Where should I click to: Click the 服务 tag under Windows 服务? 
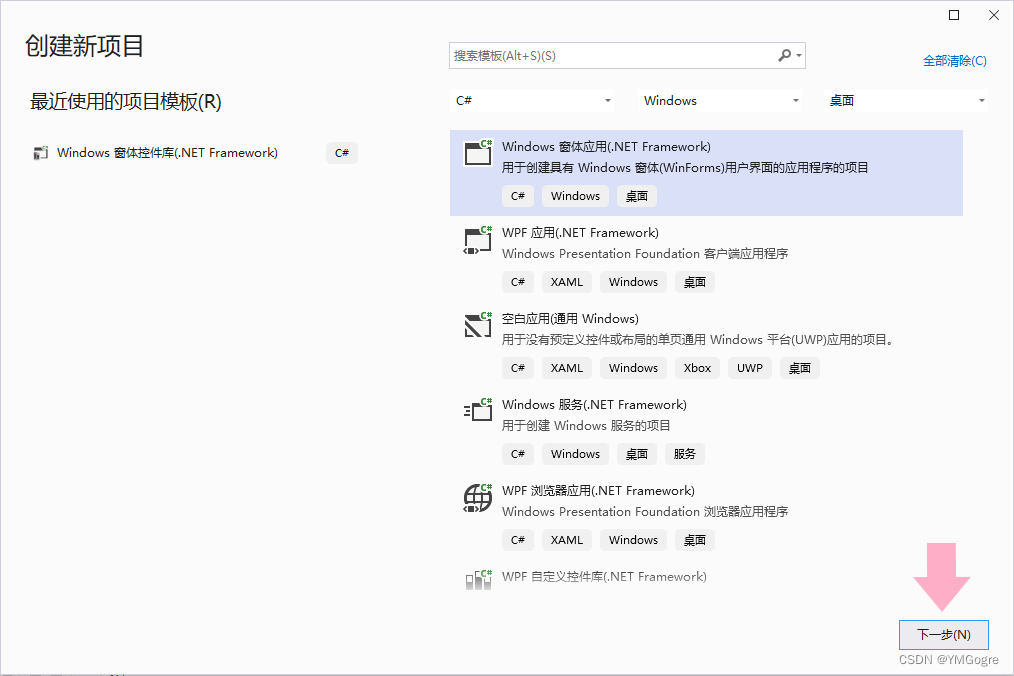[x=684, y=454]
